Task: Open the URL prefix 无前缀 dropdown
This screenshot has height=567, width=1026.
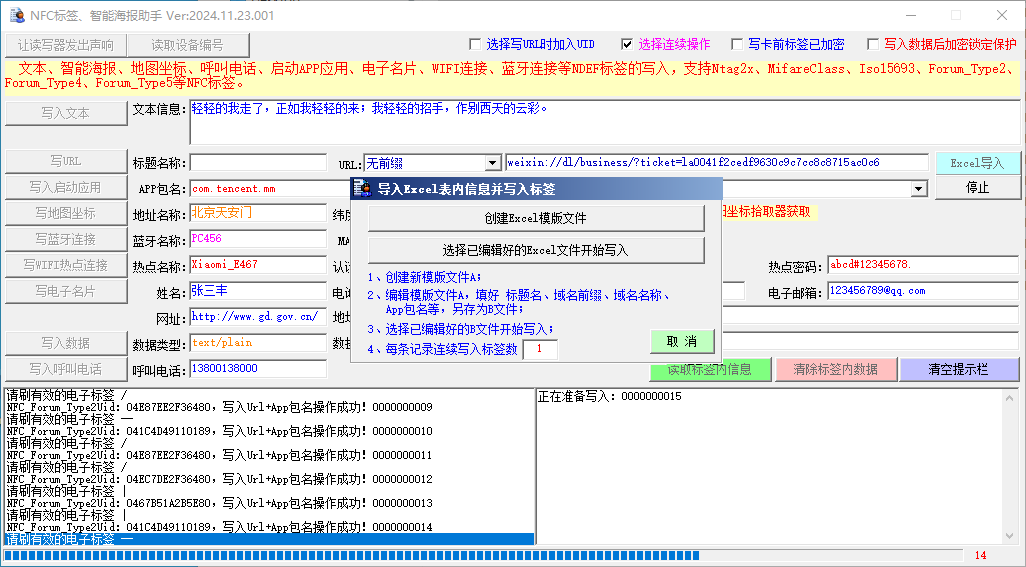Action: (x=492, y=163)
